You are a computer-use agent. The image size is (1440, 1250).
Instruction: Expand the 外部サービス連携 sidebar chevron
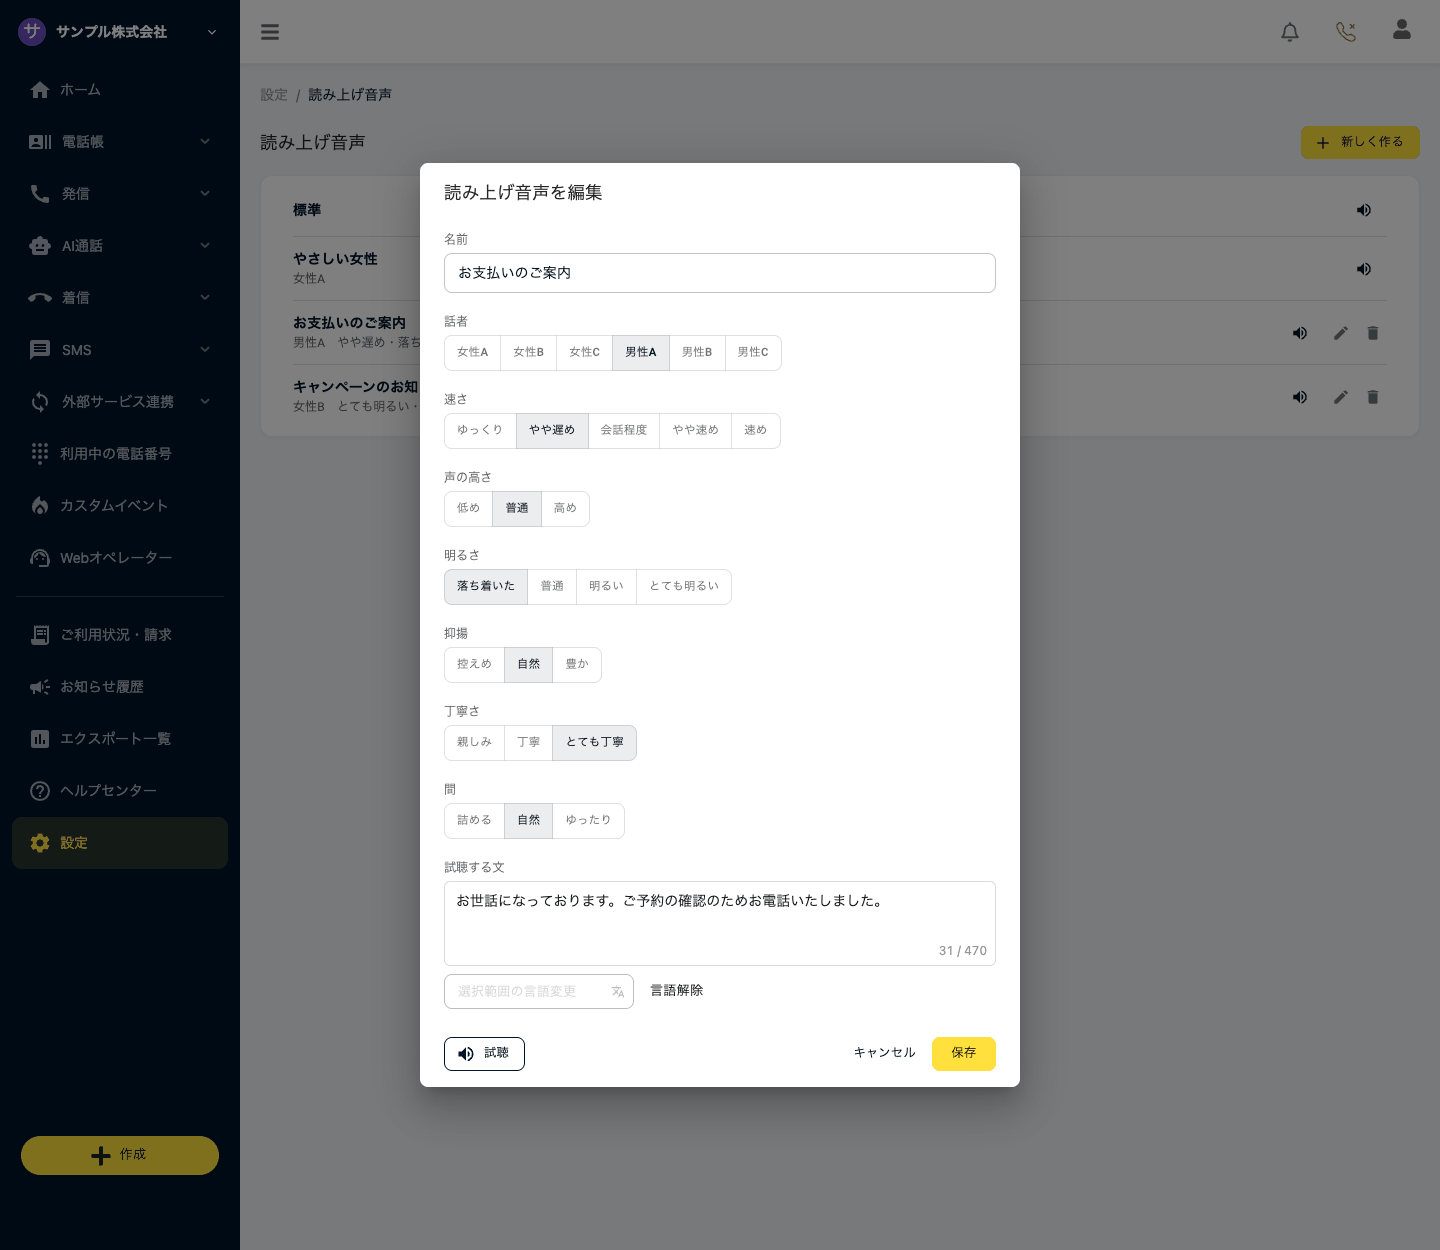(x=205, y=402)
